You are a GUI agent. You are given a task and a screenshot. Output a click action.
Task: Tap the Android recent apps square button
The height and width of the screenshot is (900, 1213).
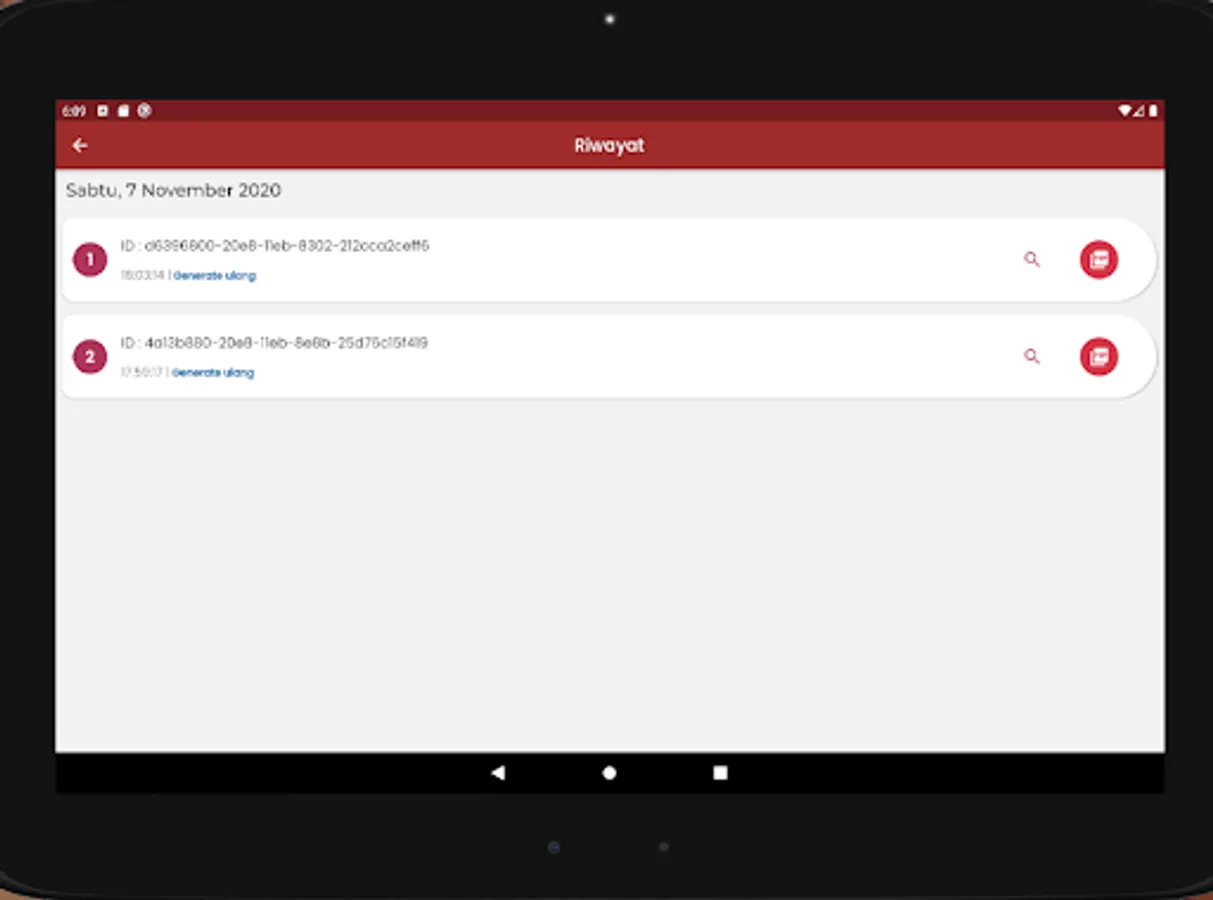tap(720, 773)
